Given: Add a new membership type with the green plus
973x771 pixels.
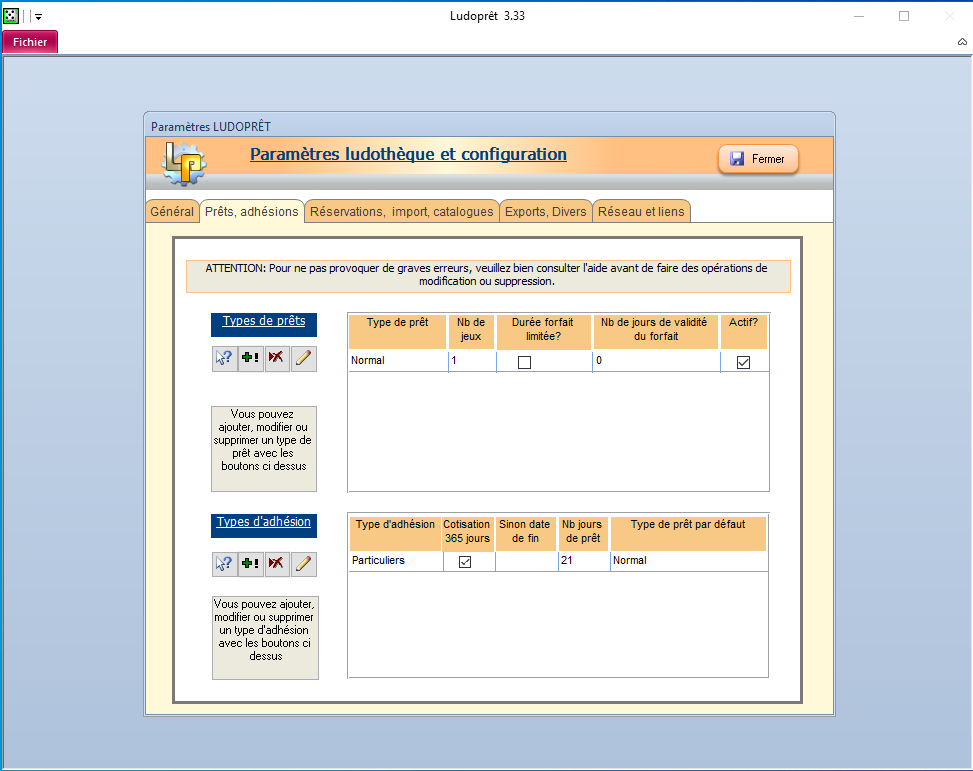Looking at the screenshot, I should 251,564.
